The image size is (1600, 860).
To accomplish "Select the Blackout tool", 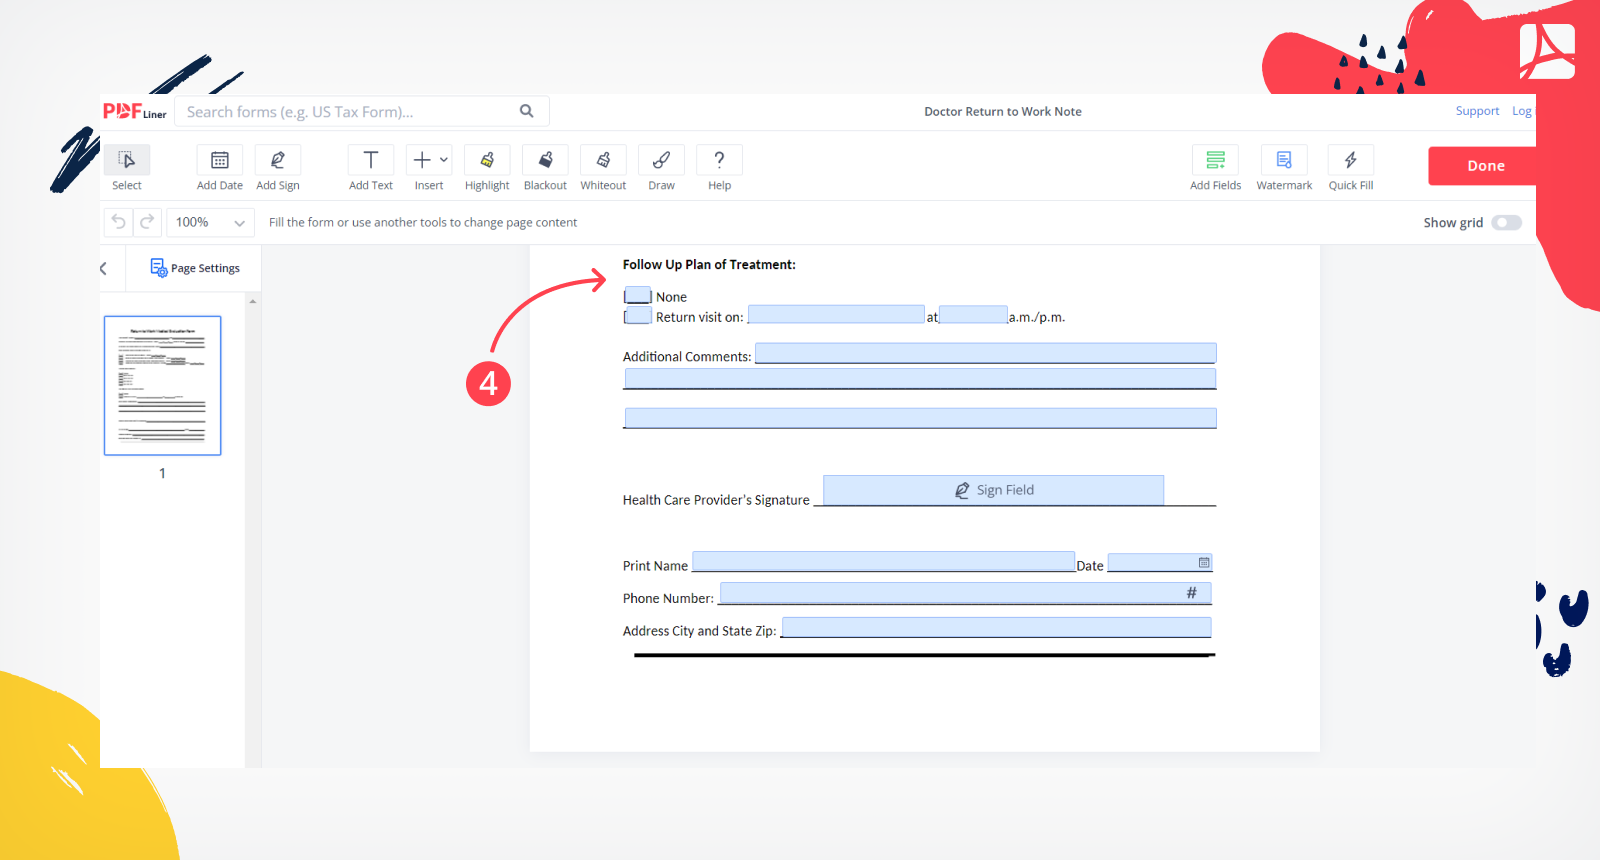I will pos(545,161).
